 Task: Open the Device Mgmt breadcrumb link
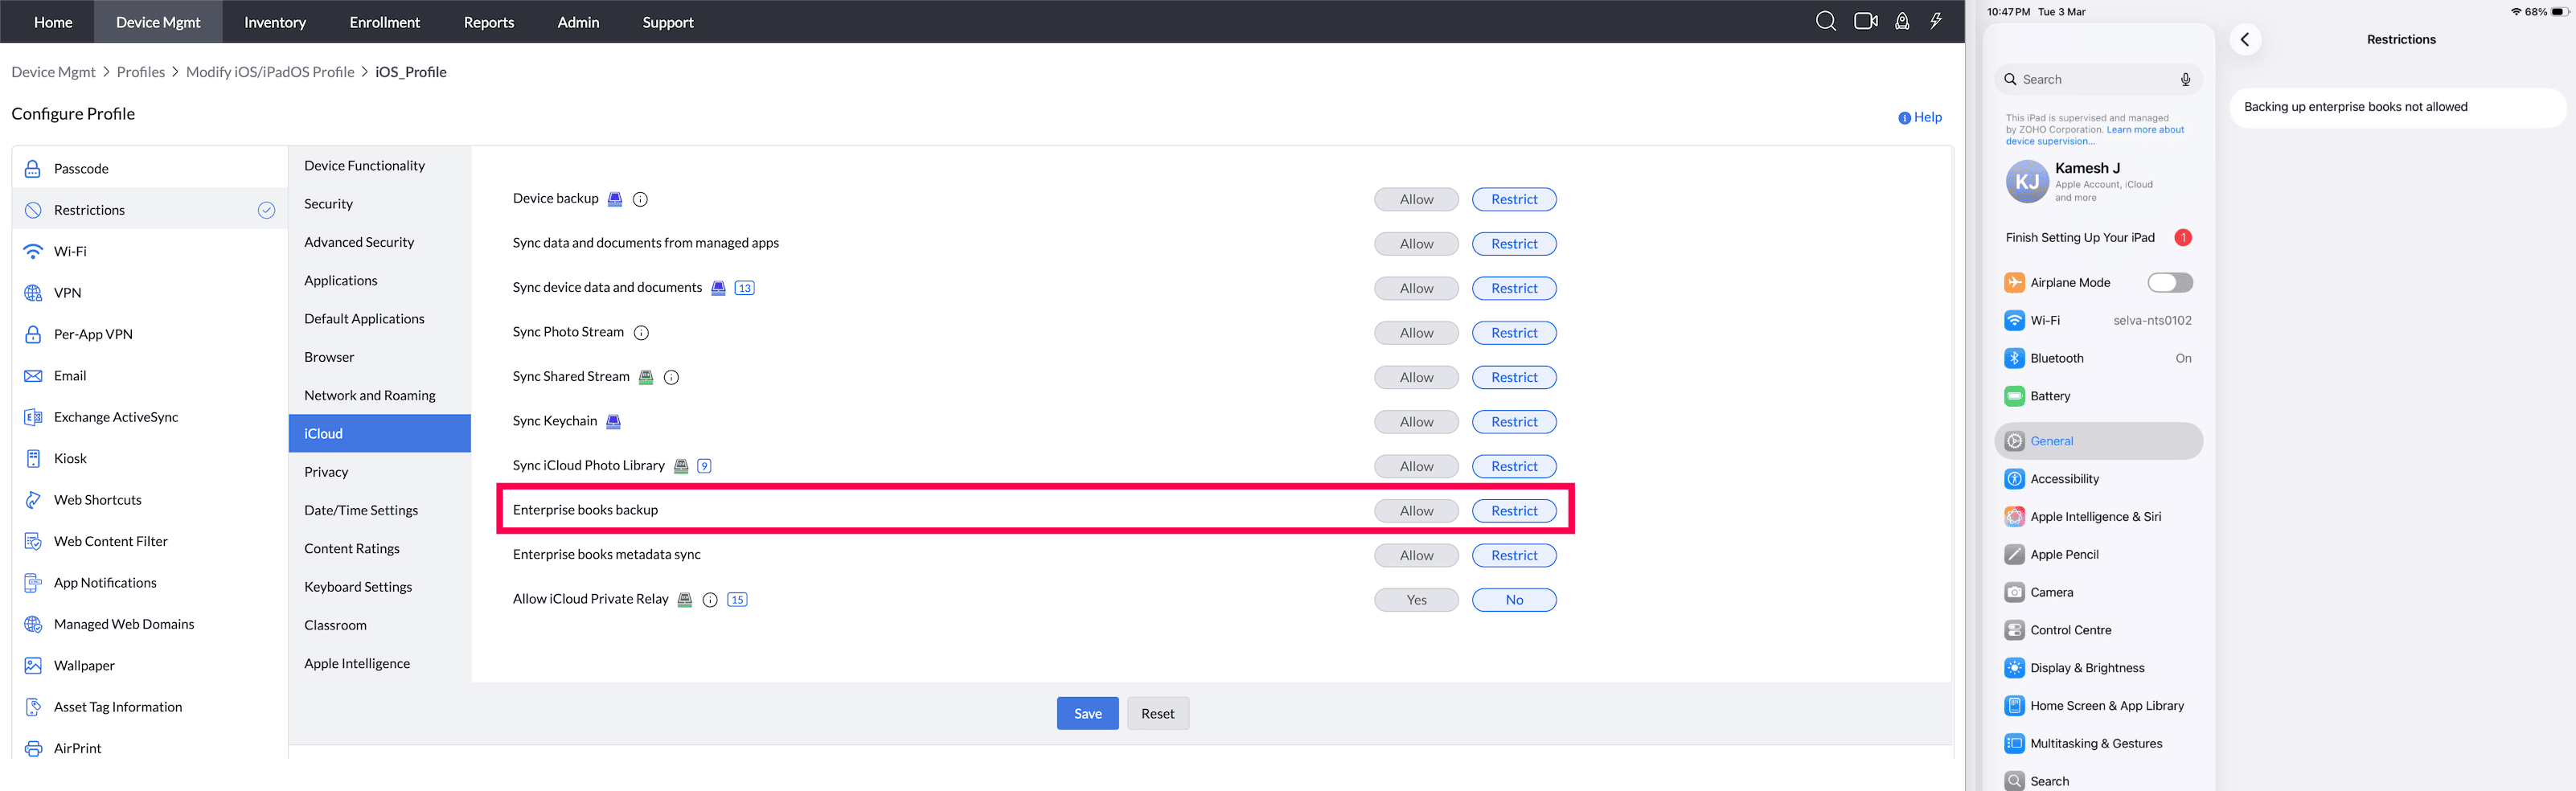(53, 72)
